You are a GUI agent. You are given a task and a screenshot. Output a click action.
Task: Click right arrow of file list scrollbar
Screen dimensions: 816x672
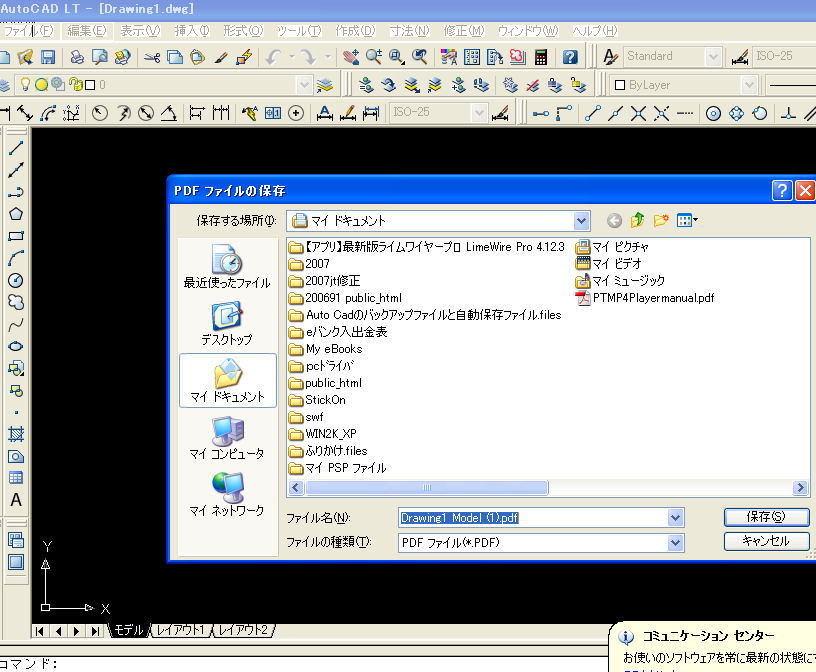[800, 488]
